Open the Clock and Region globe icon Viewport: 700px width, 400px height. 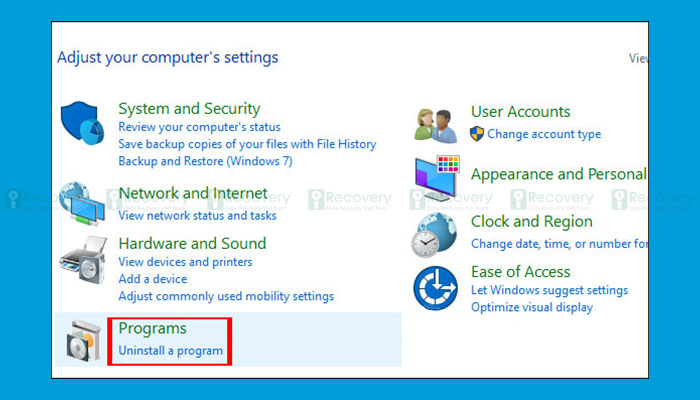click(434, 235)
